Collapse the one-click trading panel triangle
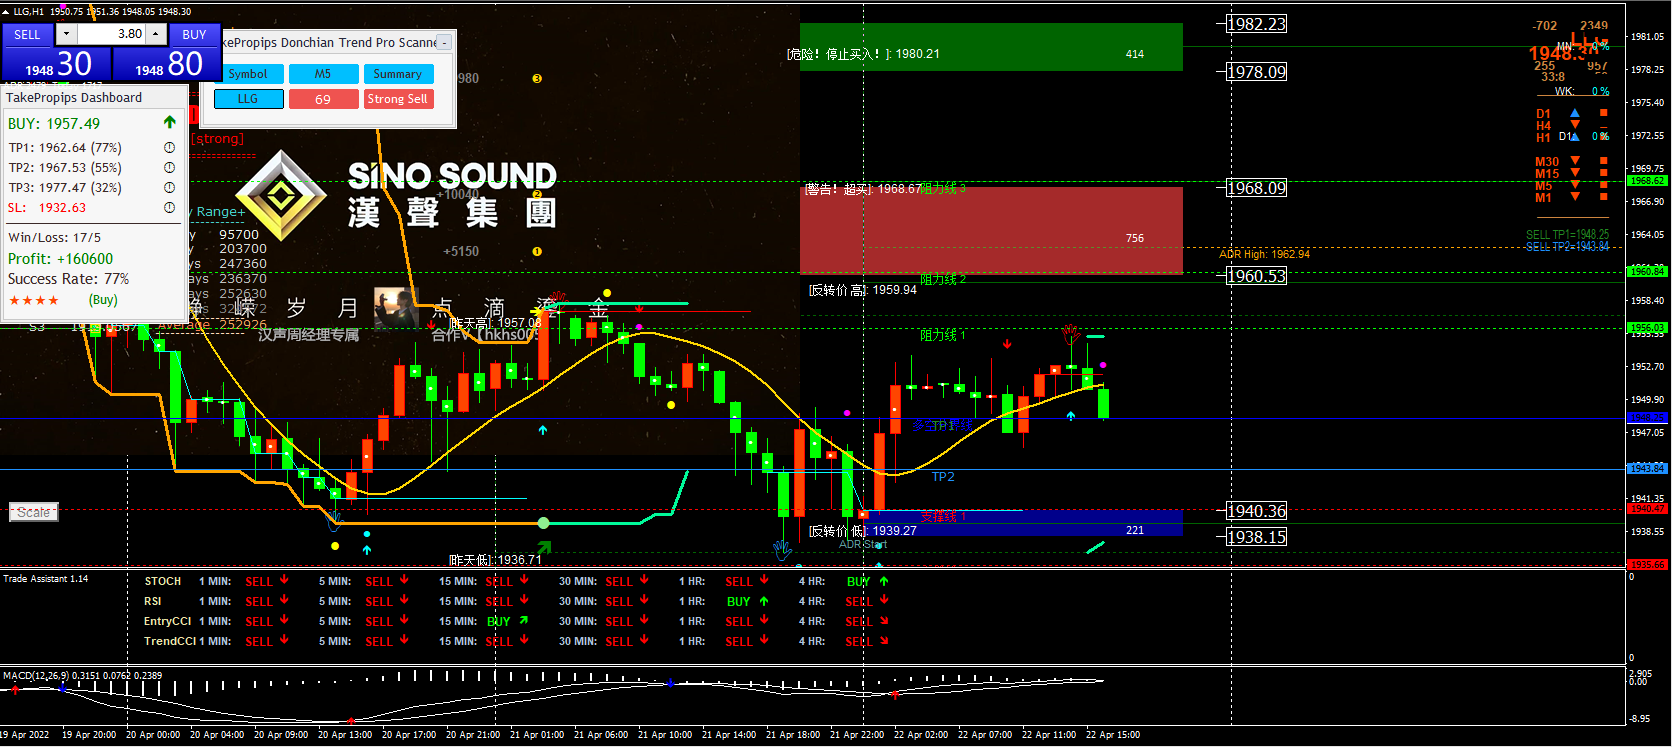This screenshot has height=748, width=1673. tap(7, 11)
